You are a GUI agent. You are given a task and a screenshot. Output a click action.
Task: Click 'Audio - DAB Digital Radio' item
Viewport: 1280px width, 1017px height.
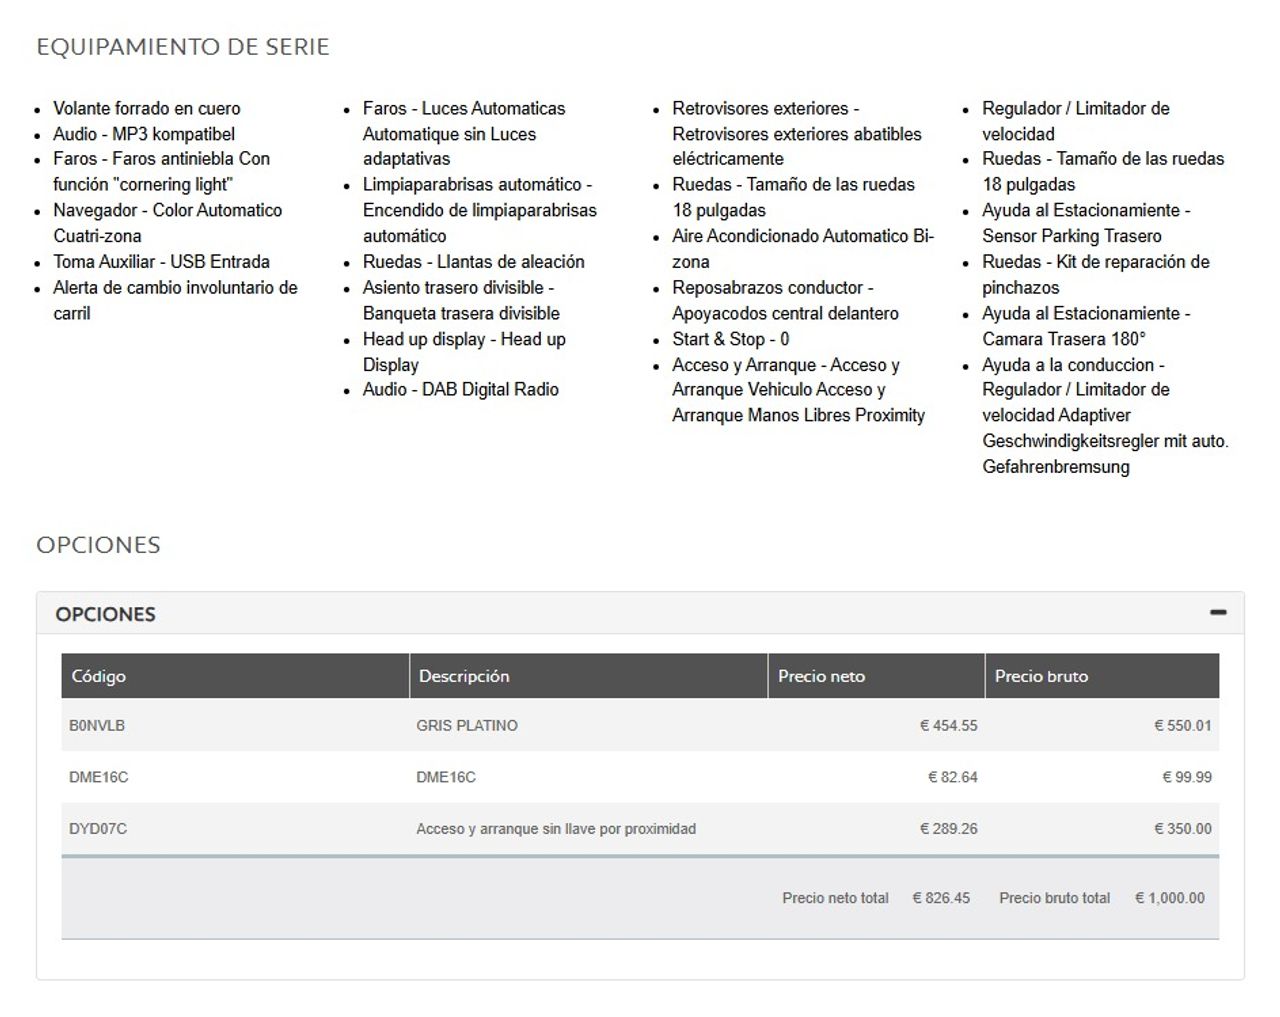(461, 390)
